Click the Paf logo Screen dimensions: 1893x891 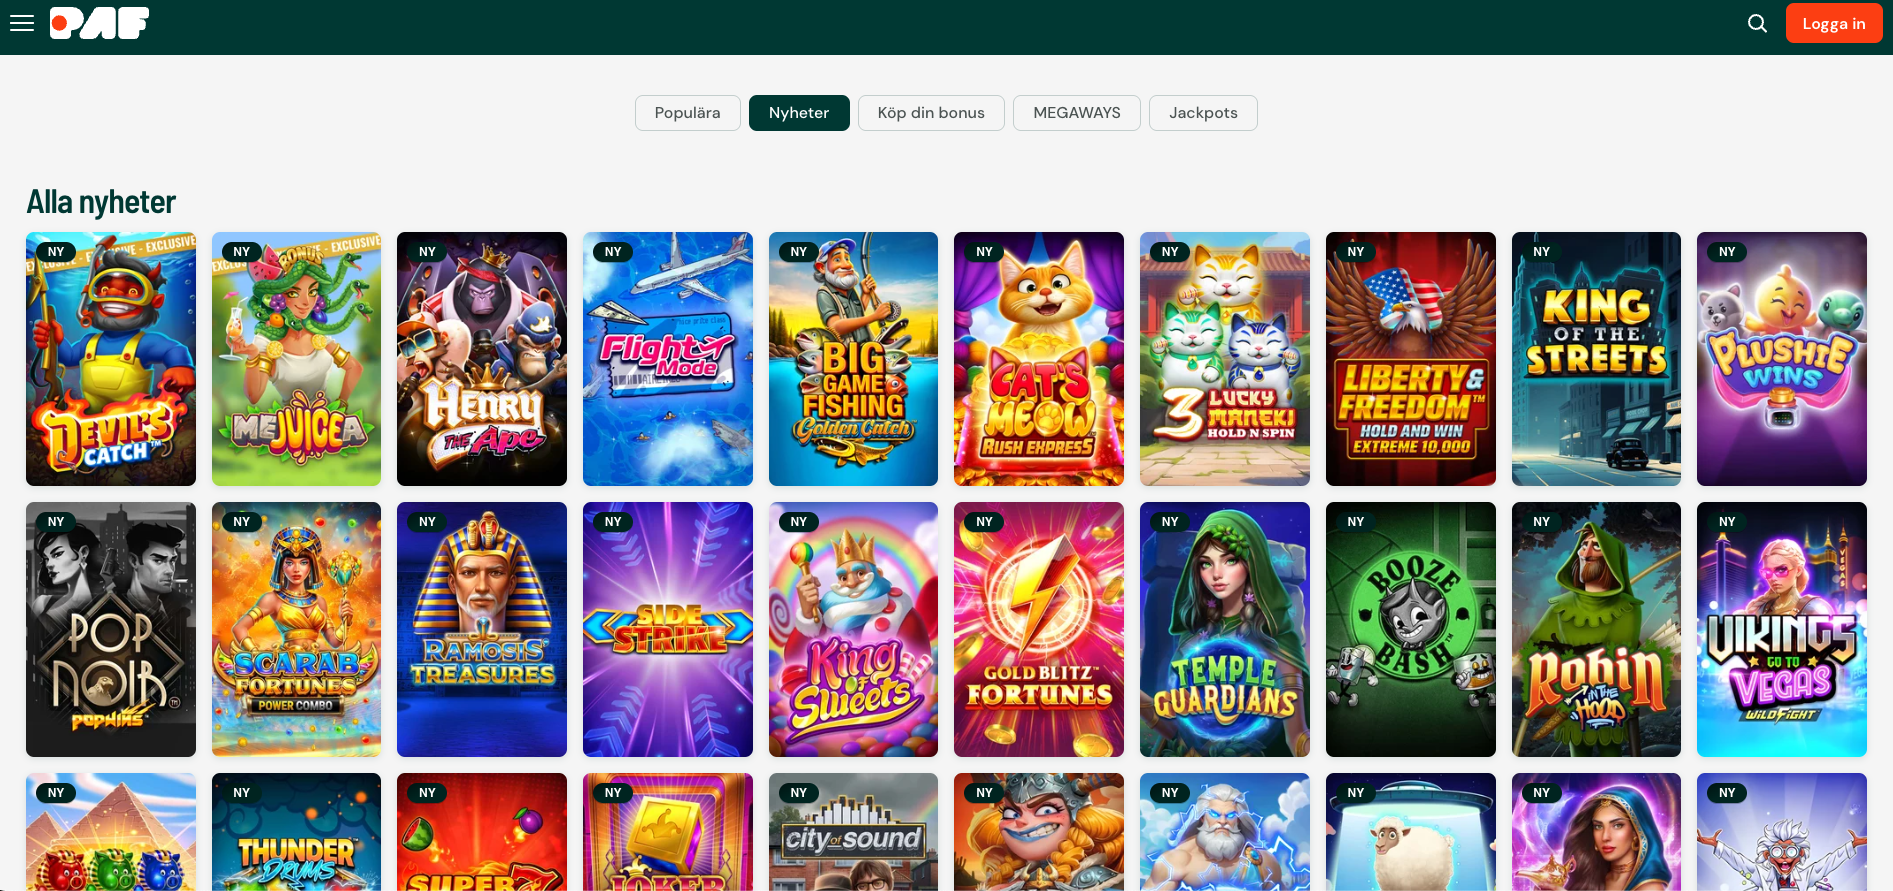tap(99, 23)
